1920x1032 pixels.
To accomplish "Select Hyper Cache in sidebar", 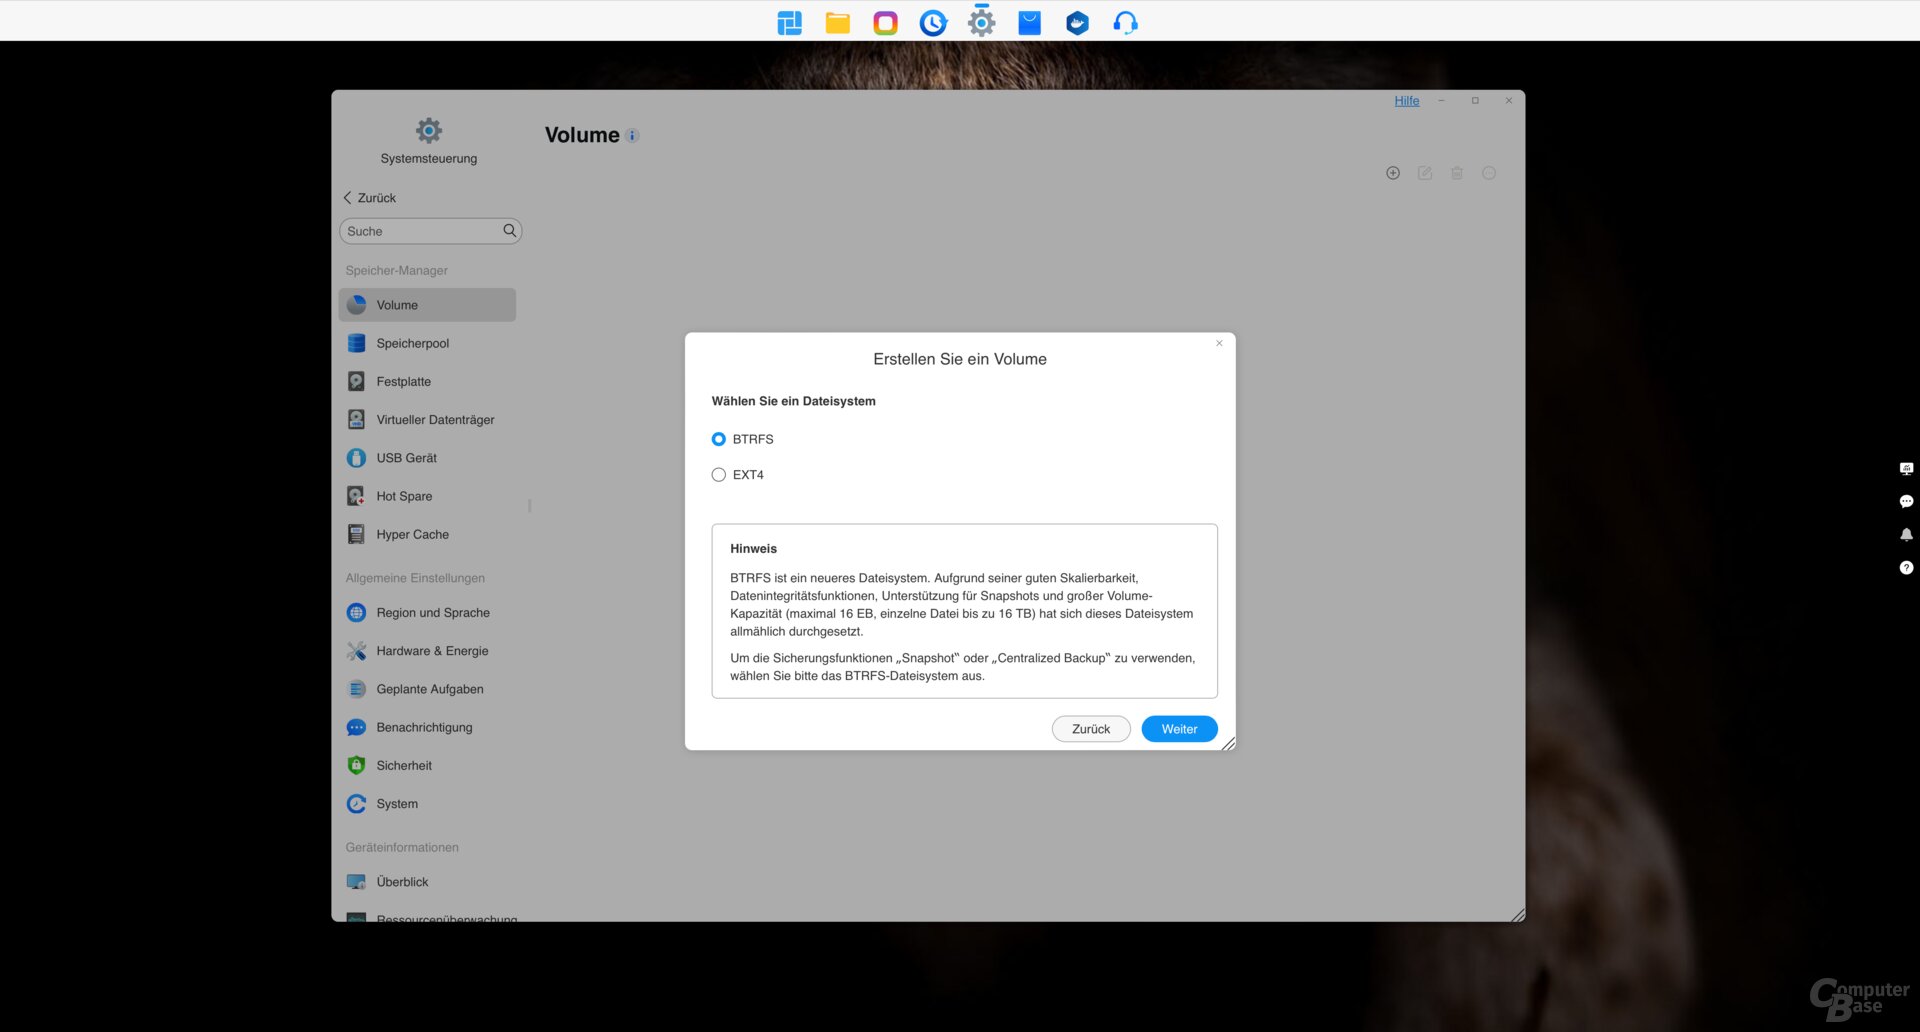I will click(x=412, y=535).
